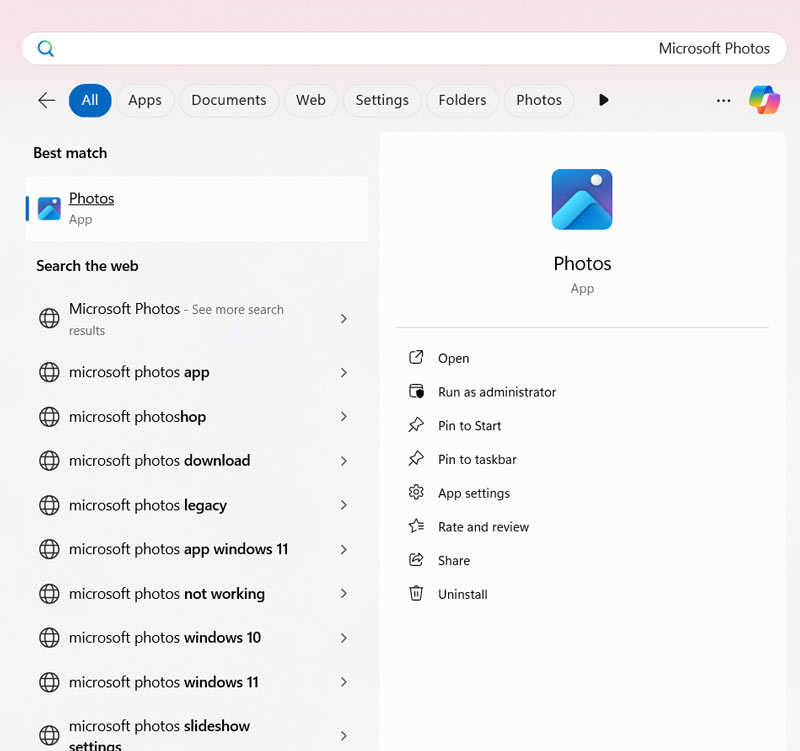Switch to the Settings filter tab

pos(382,100)
